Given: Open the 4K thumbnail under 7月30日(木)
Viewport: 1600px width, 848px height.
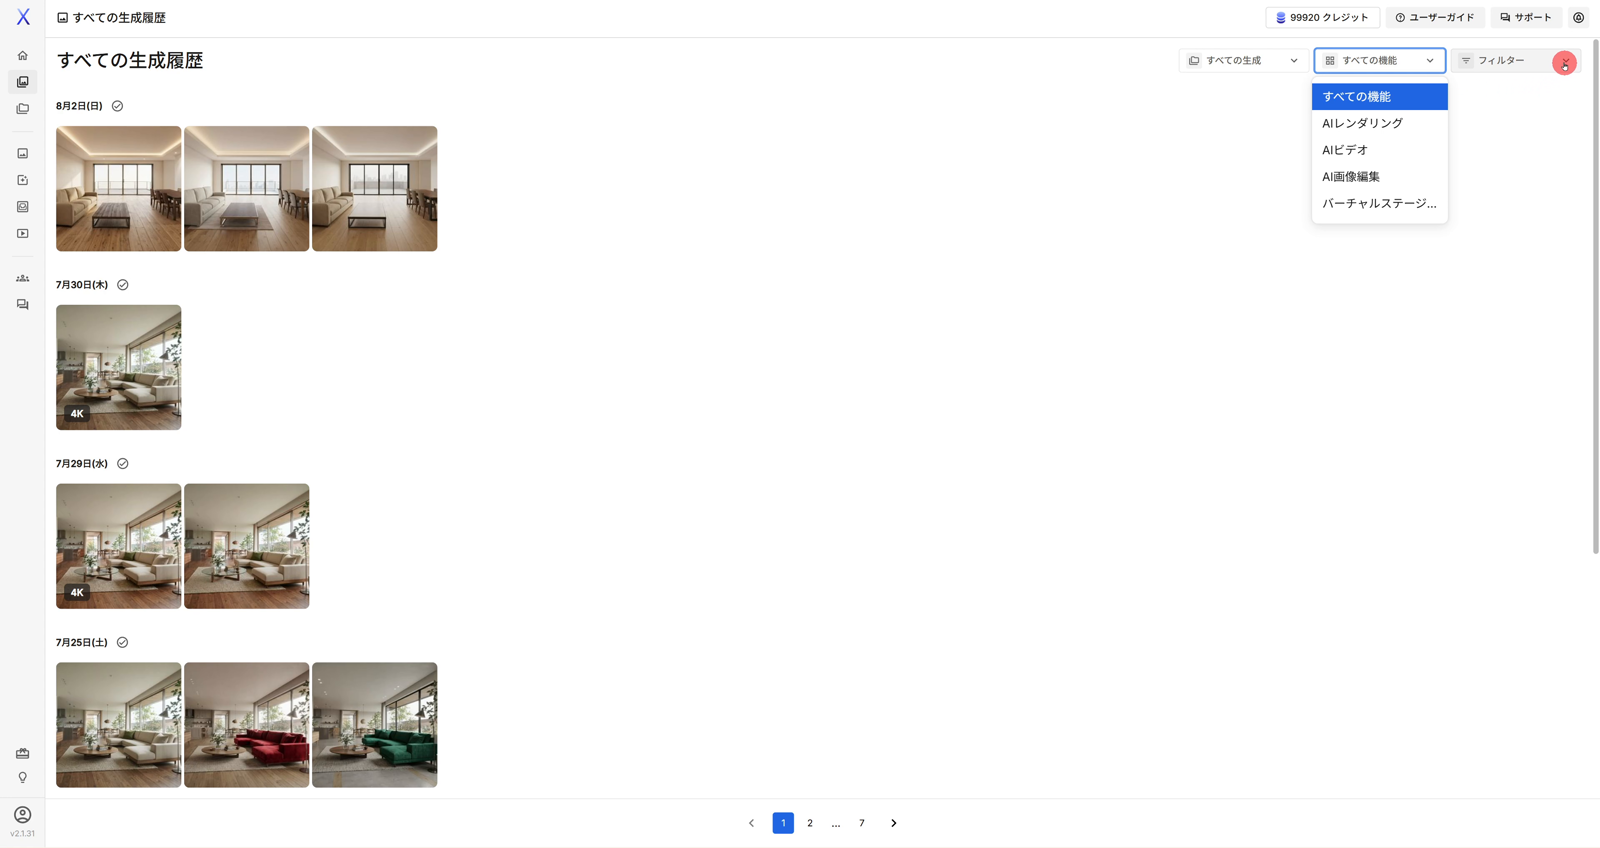Looking at the screenshot, I should pyautogui.click(x=119, y=368).
